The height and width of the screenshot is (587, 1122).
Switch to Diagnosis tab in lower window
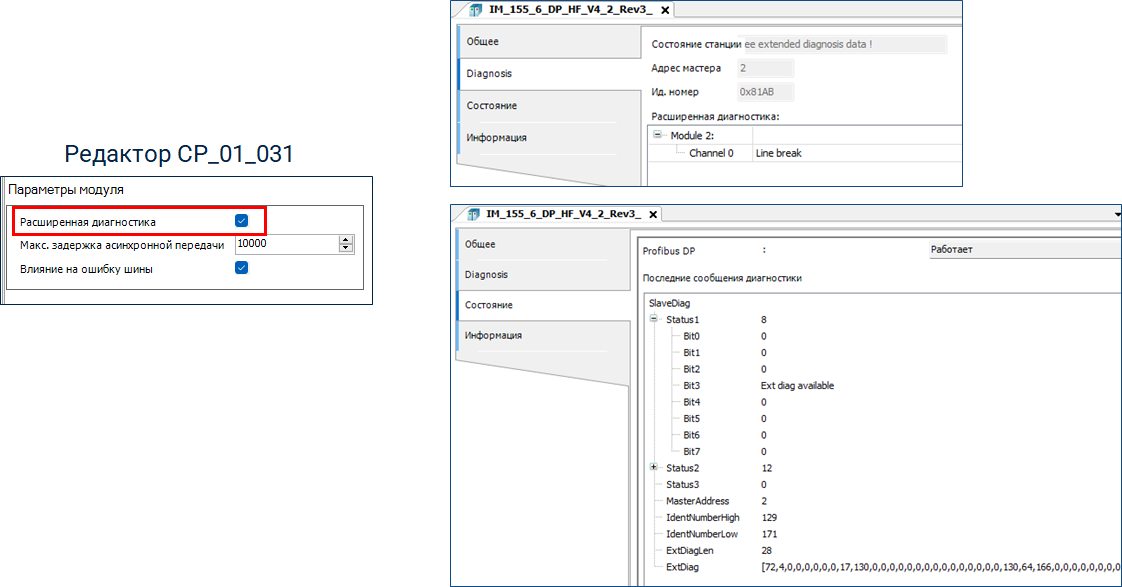pos(486,274)
